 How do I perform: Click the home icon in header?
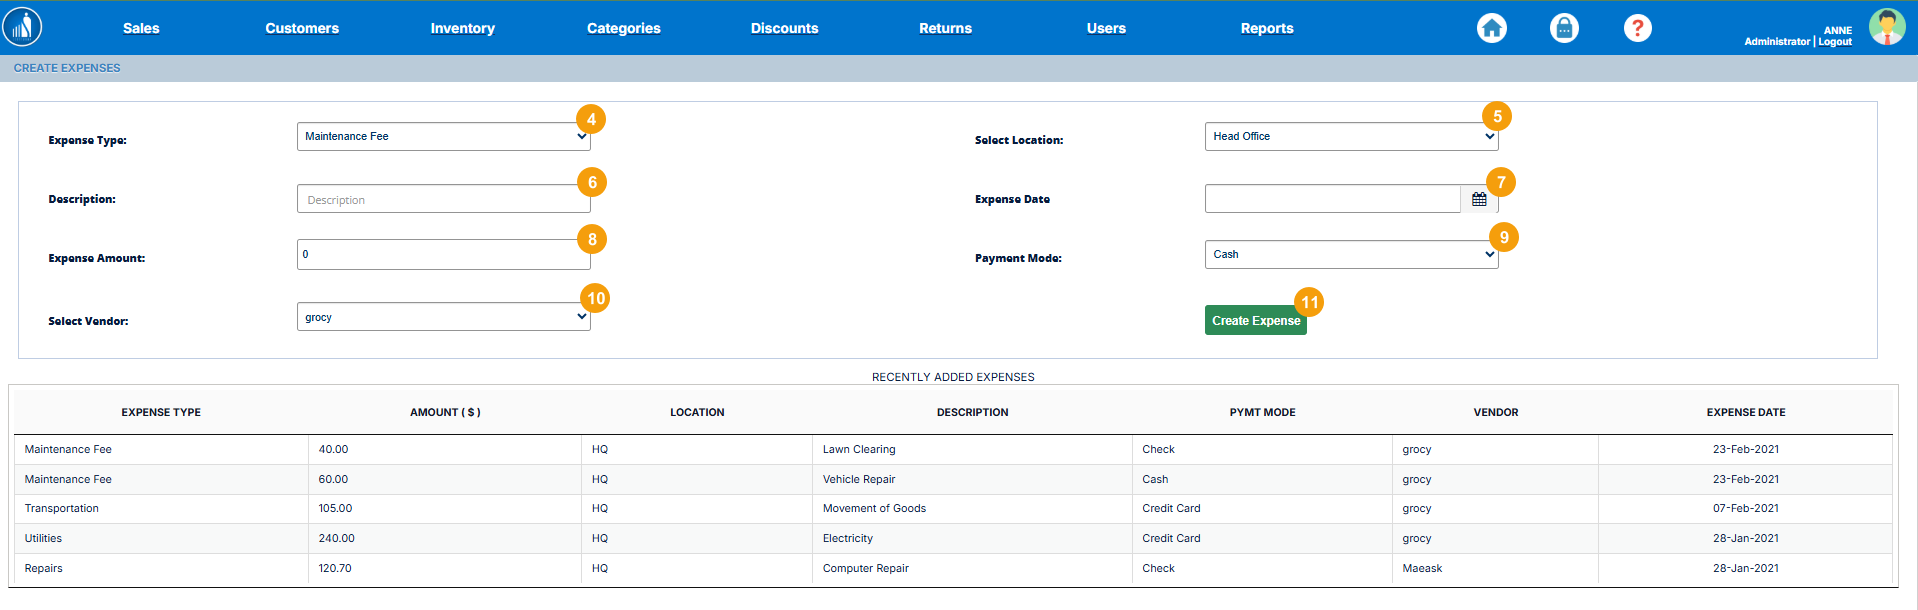point(1491,28)
